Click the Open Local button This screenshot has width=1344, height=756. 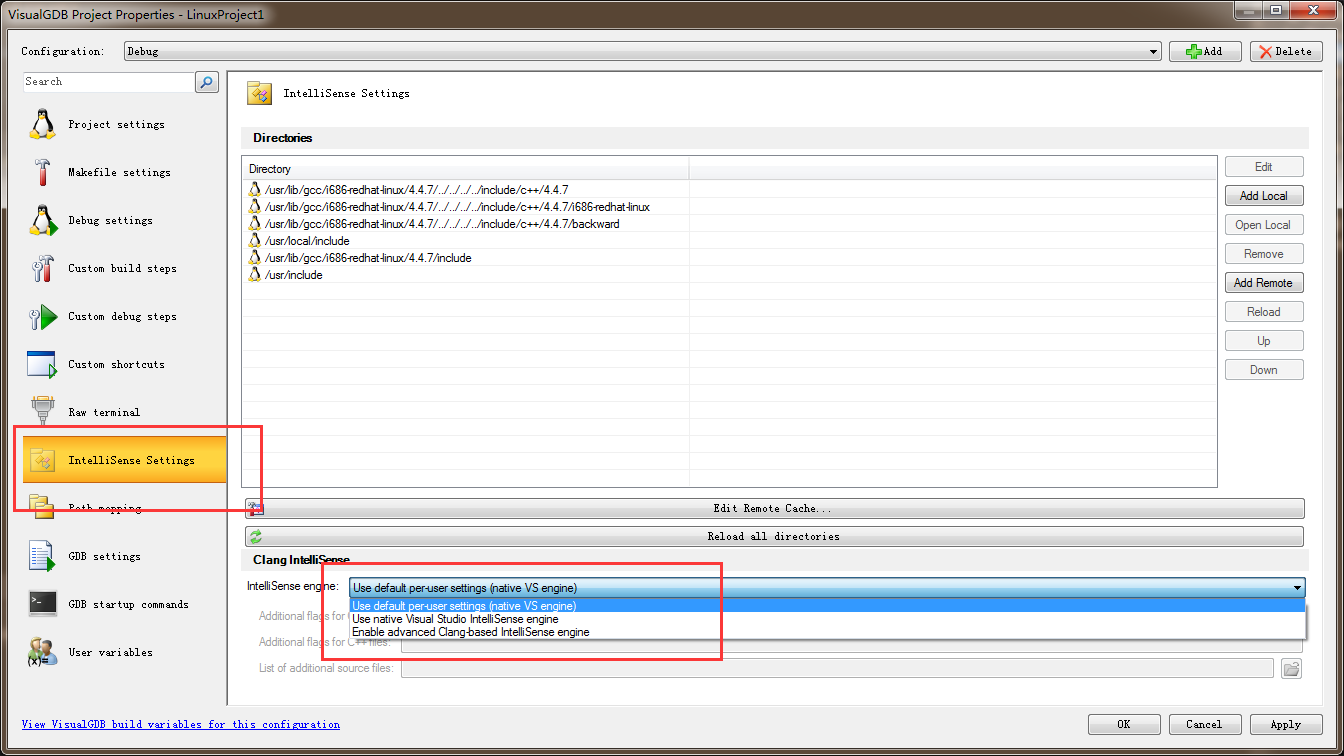(x=1264, y=225)
